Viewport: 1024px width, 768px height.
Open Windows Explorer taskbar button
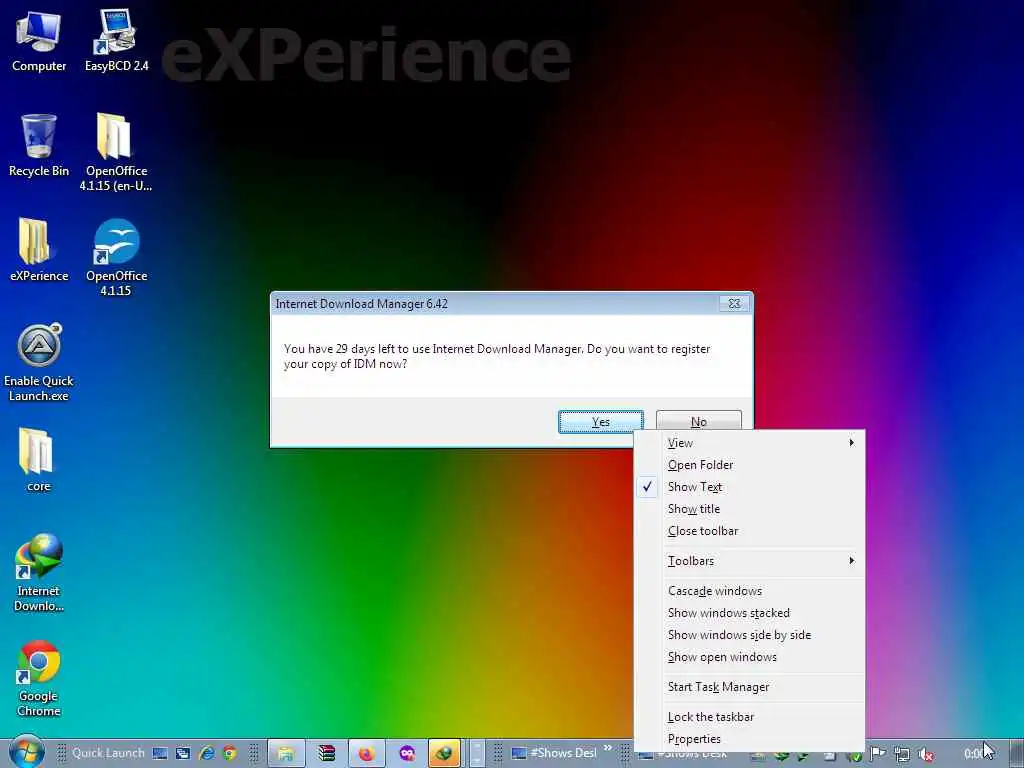click(286, 753)
